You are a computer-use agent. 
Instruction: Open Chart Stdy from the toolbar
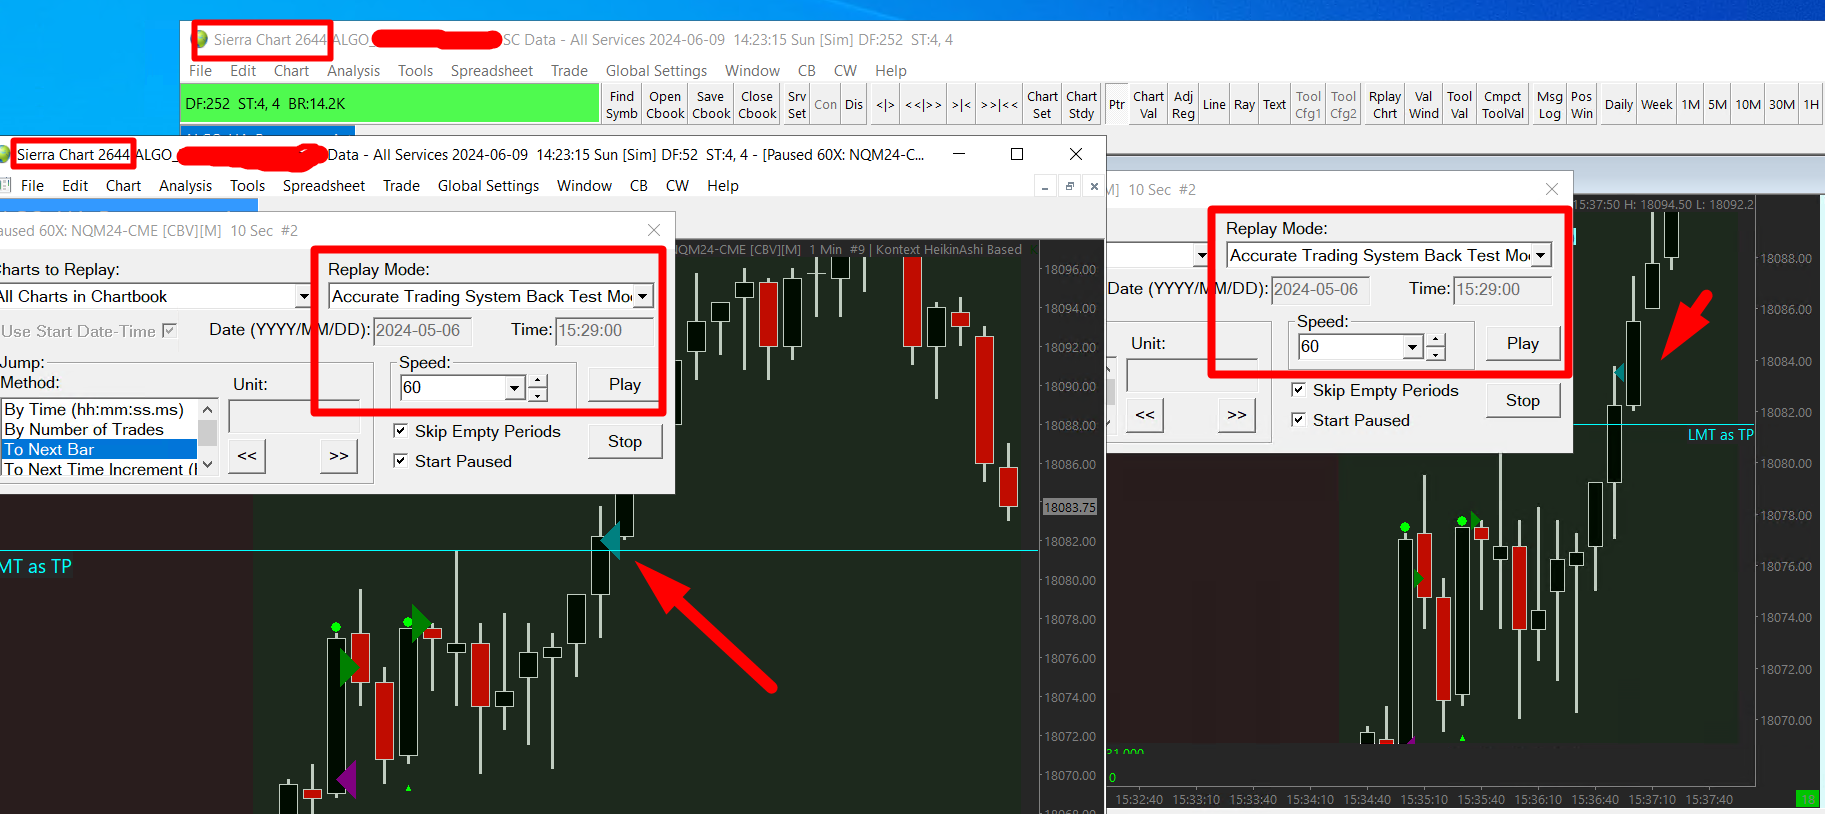[1081, 104]
